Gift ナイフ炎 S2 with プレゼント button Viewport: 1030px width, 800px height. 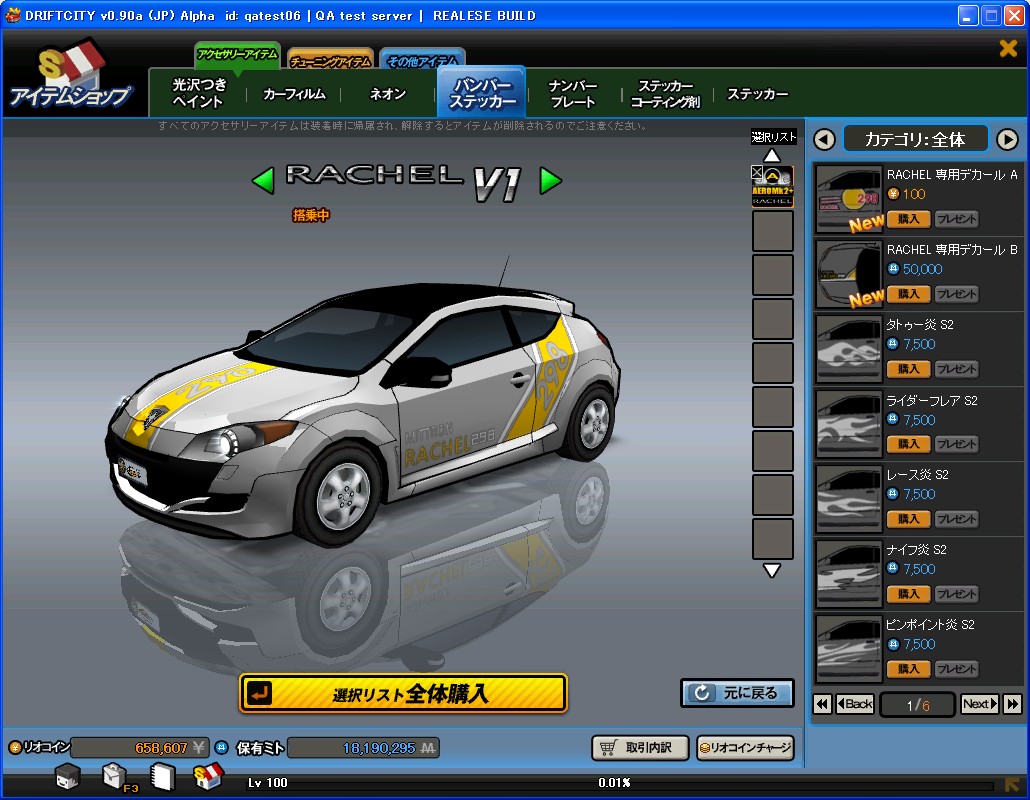(x=956, y=594)
